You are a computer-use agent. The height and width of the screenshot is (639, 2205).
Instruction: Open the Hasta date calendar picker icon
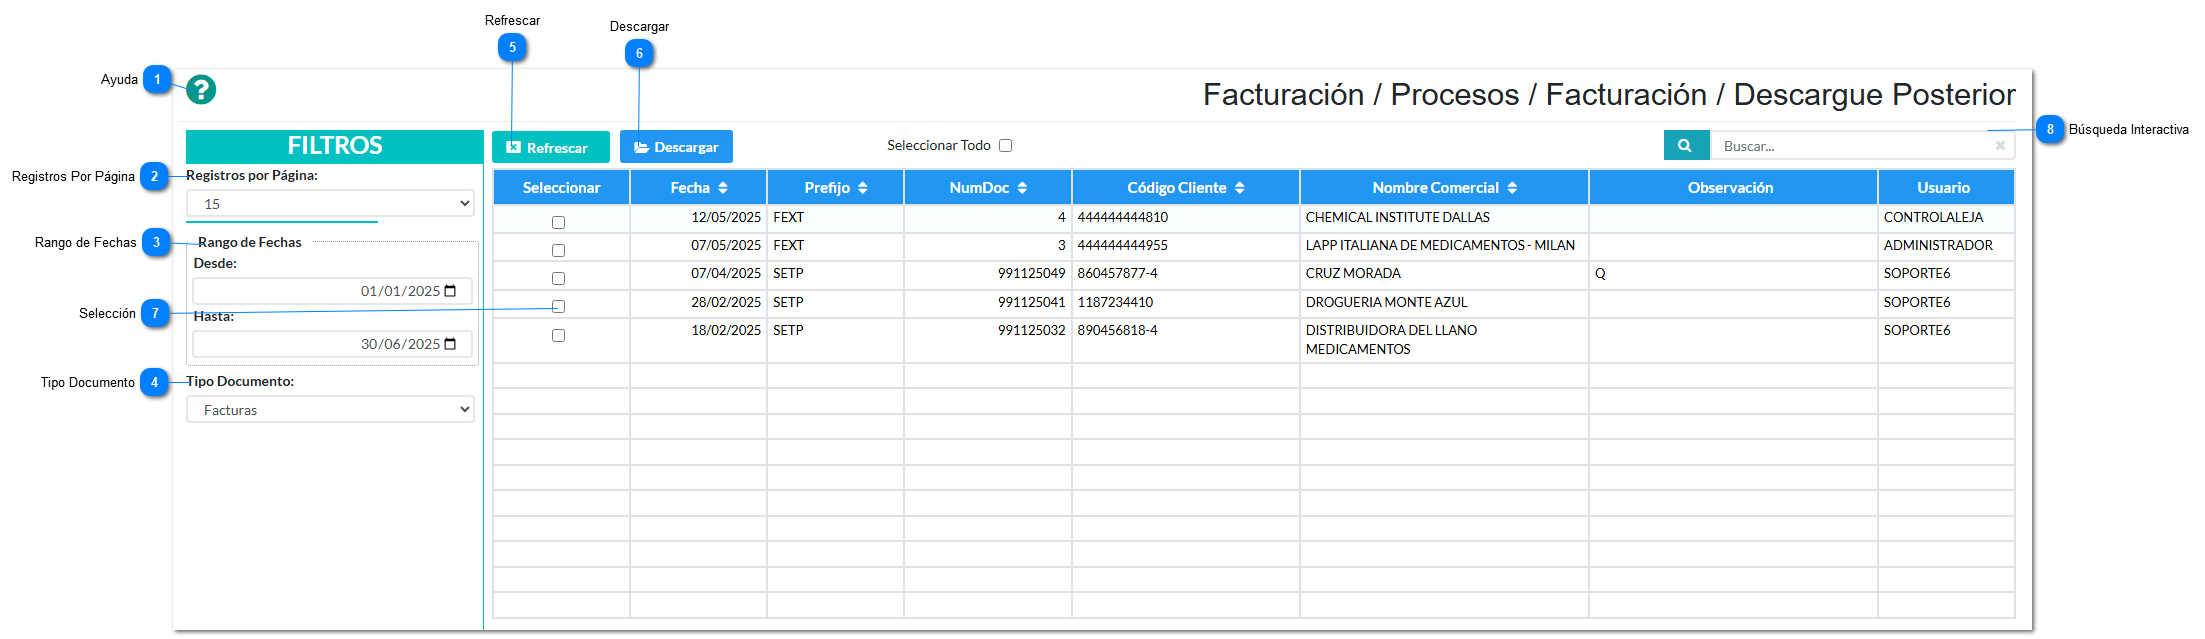pos(450,344)
